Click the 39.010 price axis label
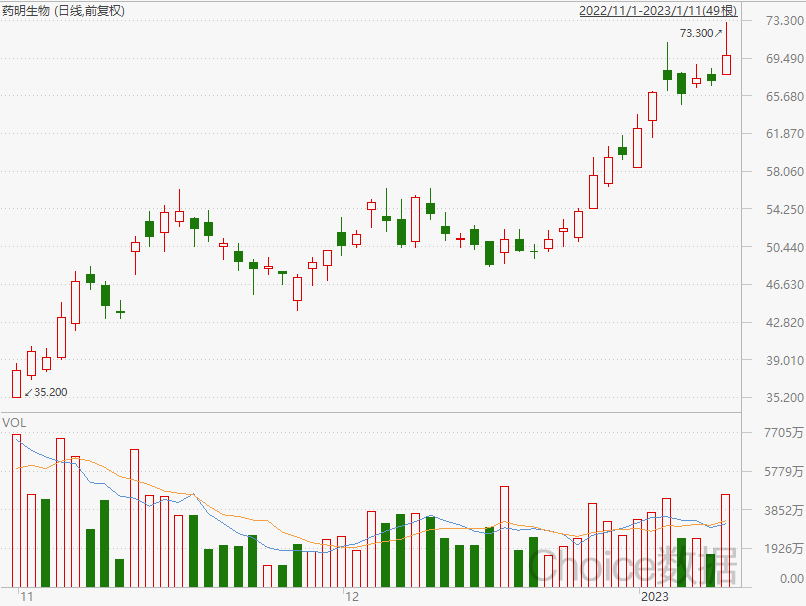Image resolution: width=806 pixels, height=606 pixels. pyautogui.click(x=784, y=360)
